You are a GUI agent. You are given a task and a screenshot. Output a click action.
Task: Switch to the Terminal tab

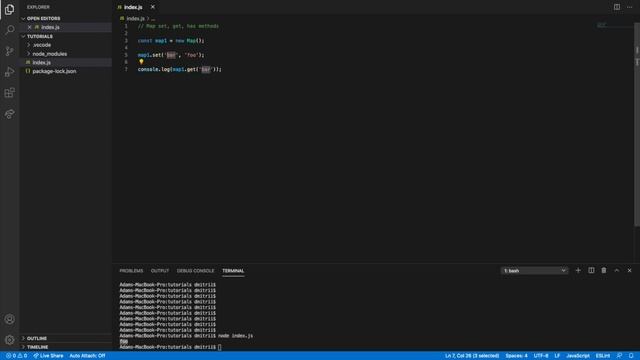(x=233, y=271)
